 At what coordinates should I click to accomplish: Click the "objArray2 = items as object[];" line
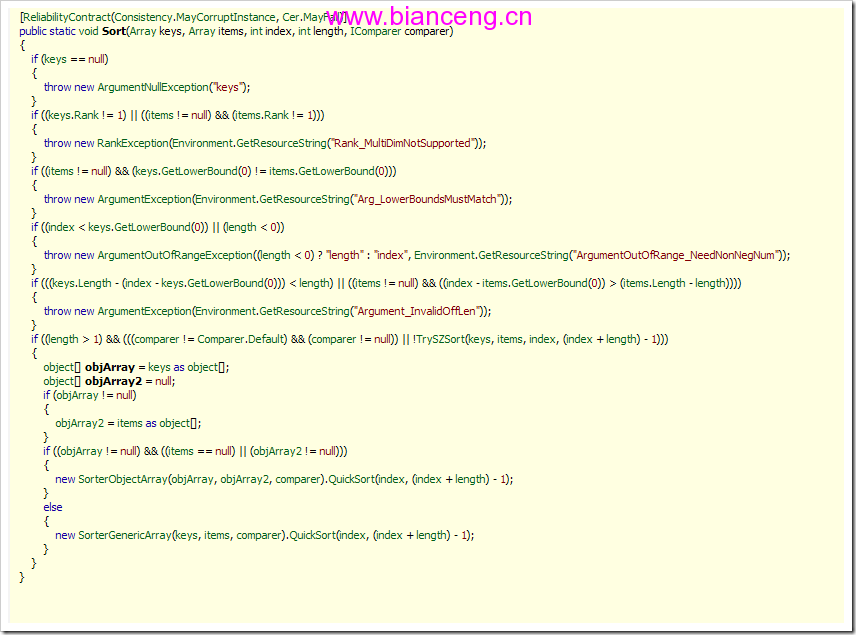pyautogui.click(x=128, y=423)
